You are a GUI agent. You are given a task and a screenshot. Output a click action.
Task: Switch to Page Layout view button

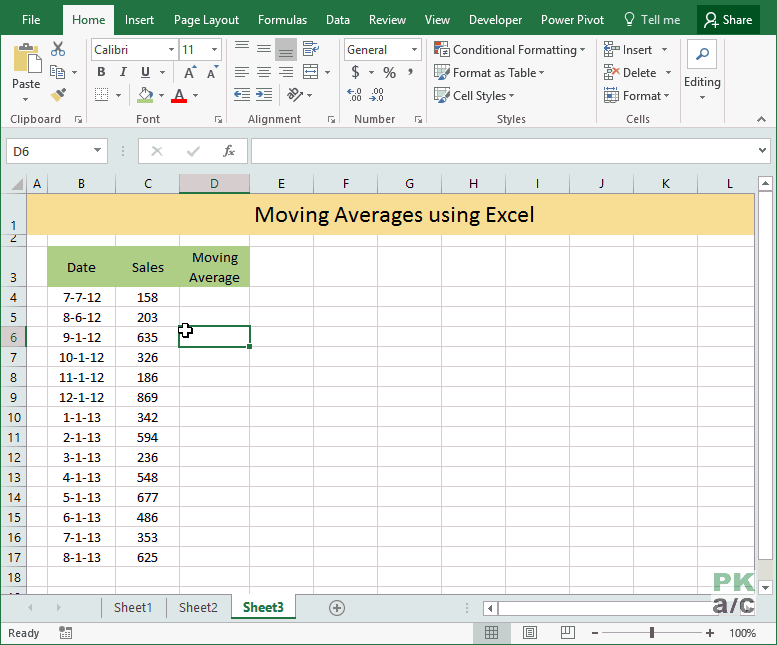tap(530, 633)
